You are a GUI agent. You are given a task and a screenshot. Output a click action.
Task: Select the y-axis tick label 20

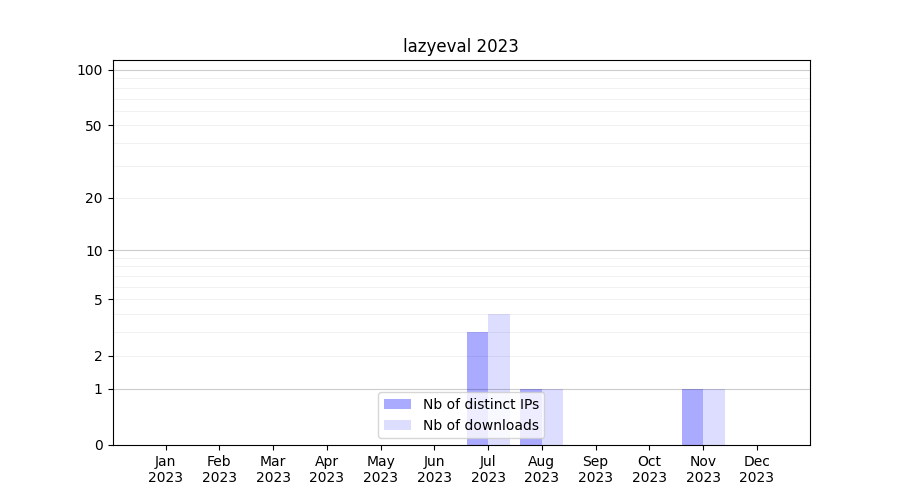tap(94, 198)
